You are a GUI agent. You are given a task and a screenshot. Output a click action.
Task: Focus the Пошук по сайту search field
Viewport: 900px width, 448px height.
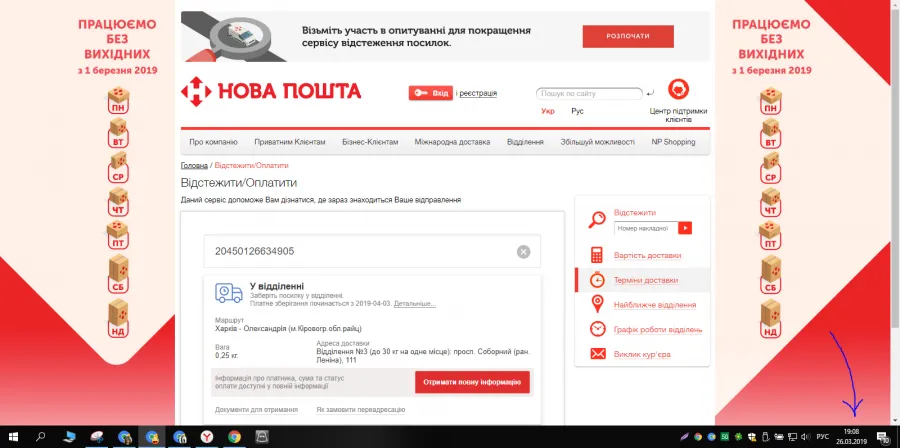coord(589,94)
